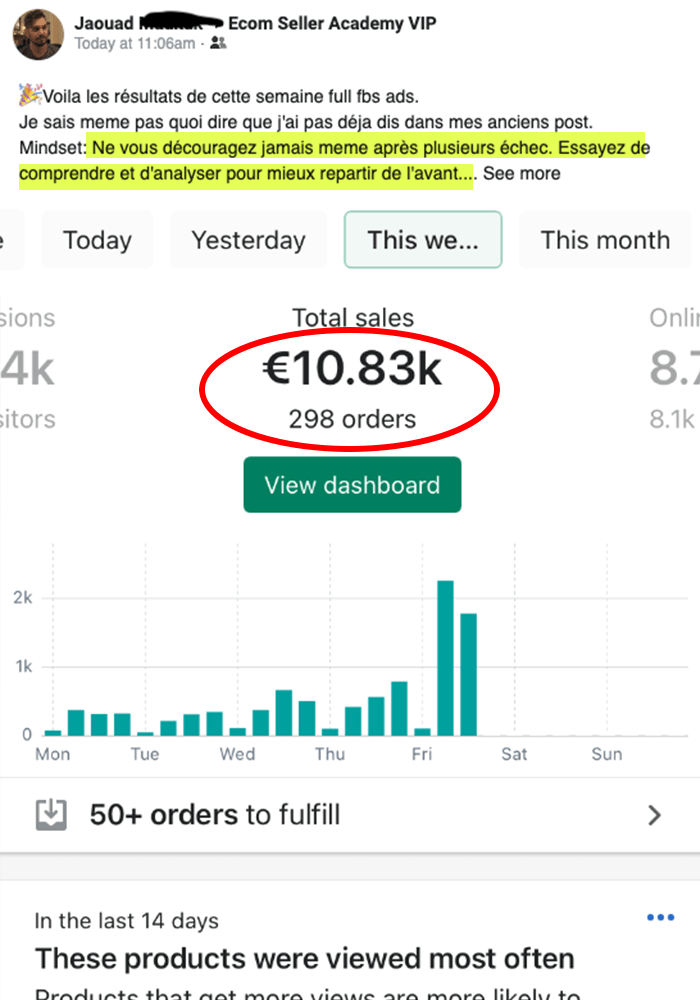The width and height of the screenshot is (700, 1000).
Task: Click the tallest Friday bar in sales chart
Action: [x=445, y=657]
